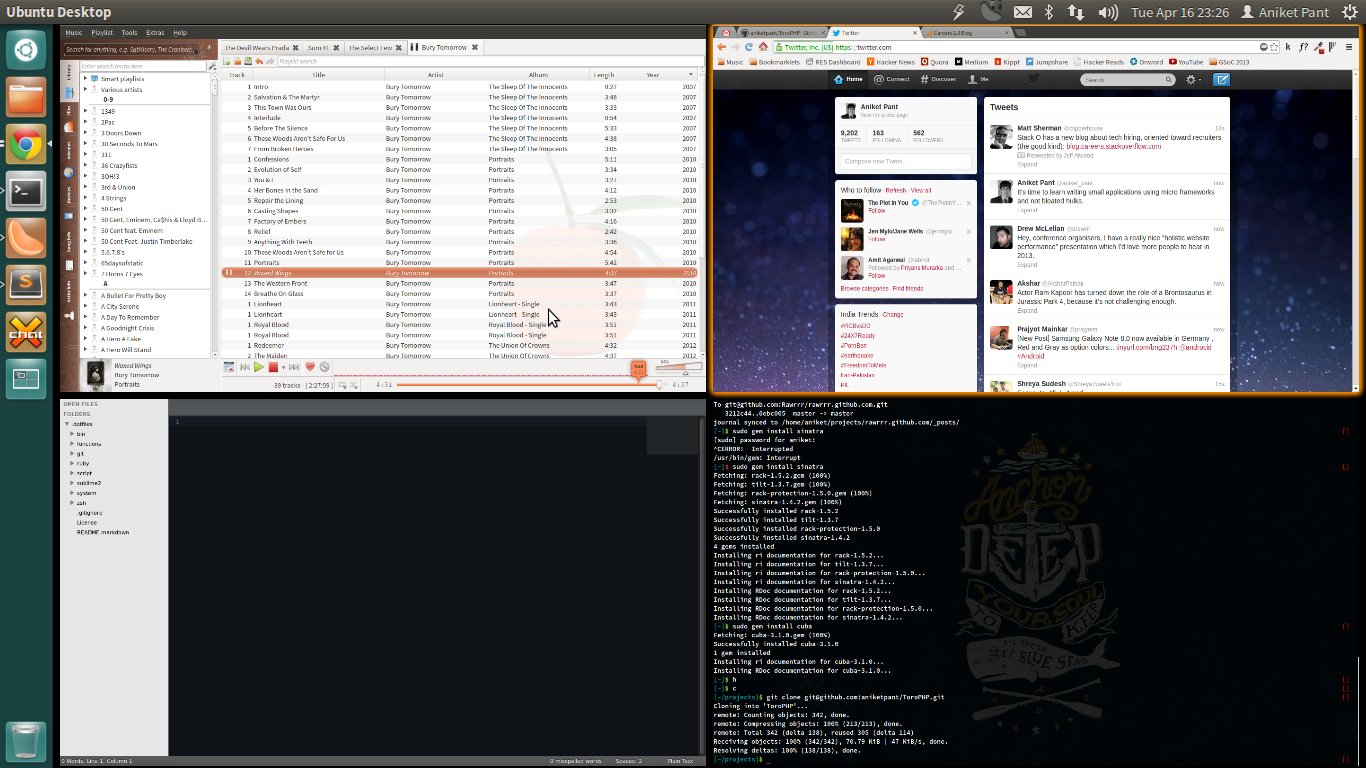1366x768 pixels.
Task: Expand the 3 Doors Down artist
Action: click(x=85, y=133)
